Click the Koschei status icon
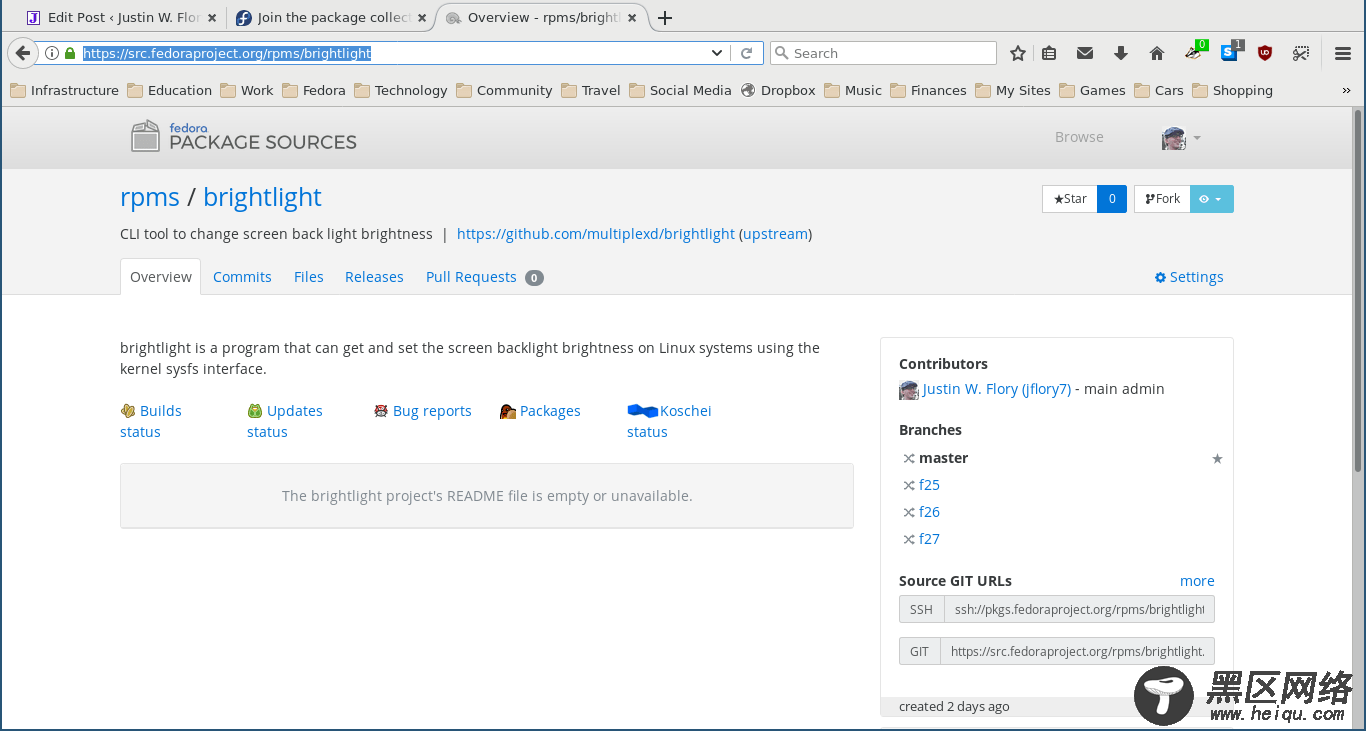 (642, 411)
